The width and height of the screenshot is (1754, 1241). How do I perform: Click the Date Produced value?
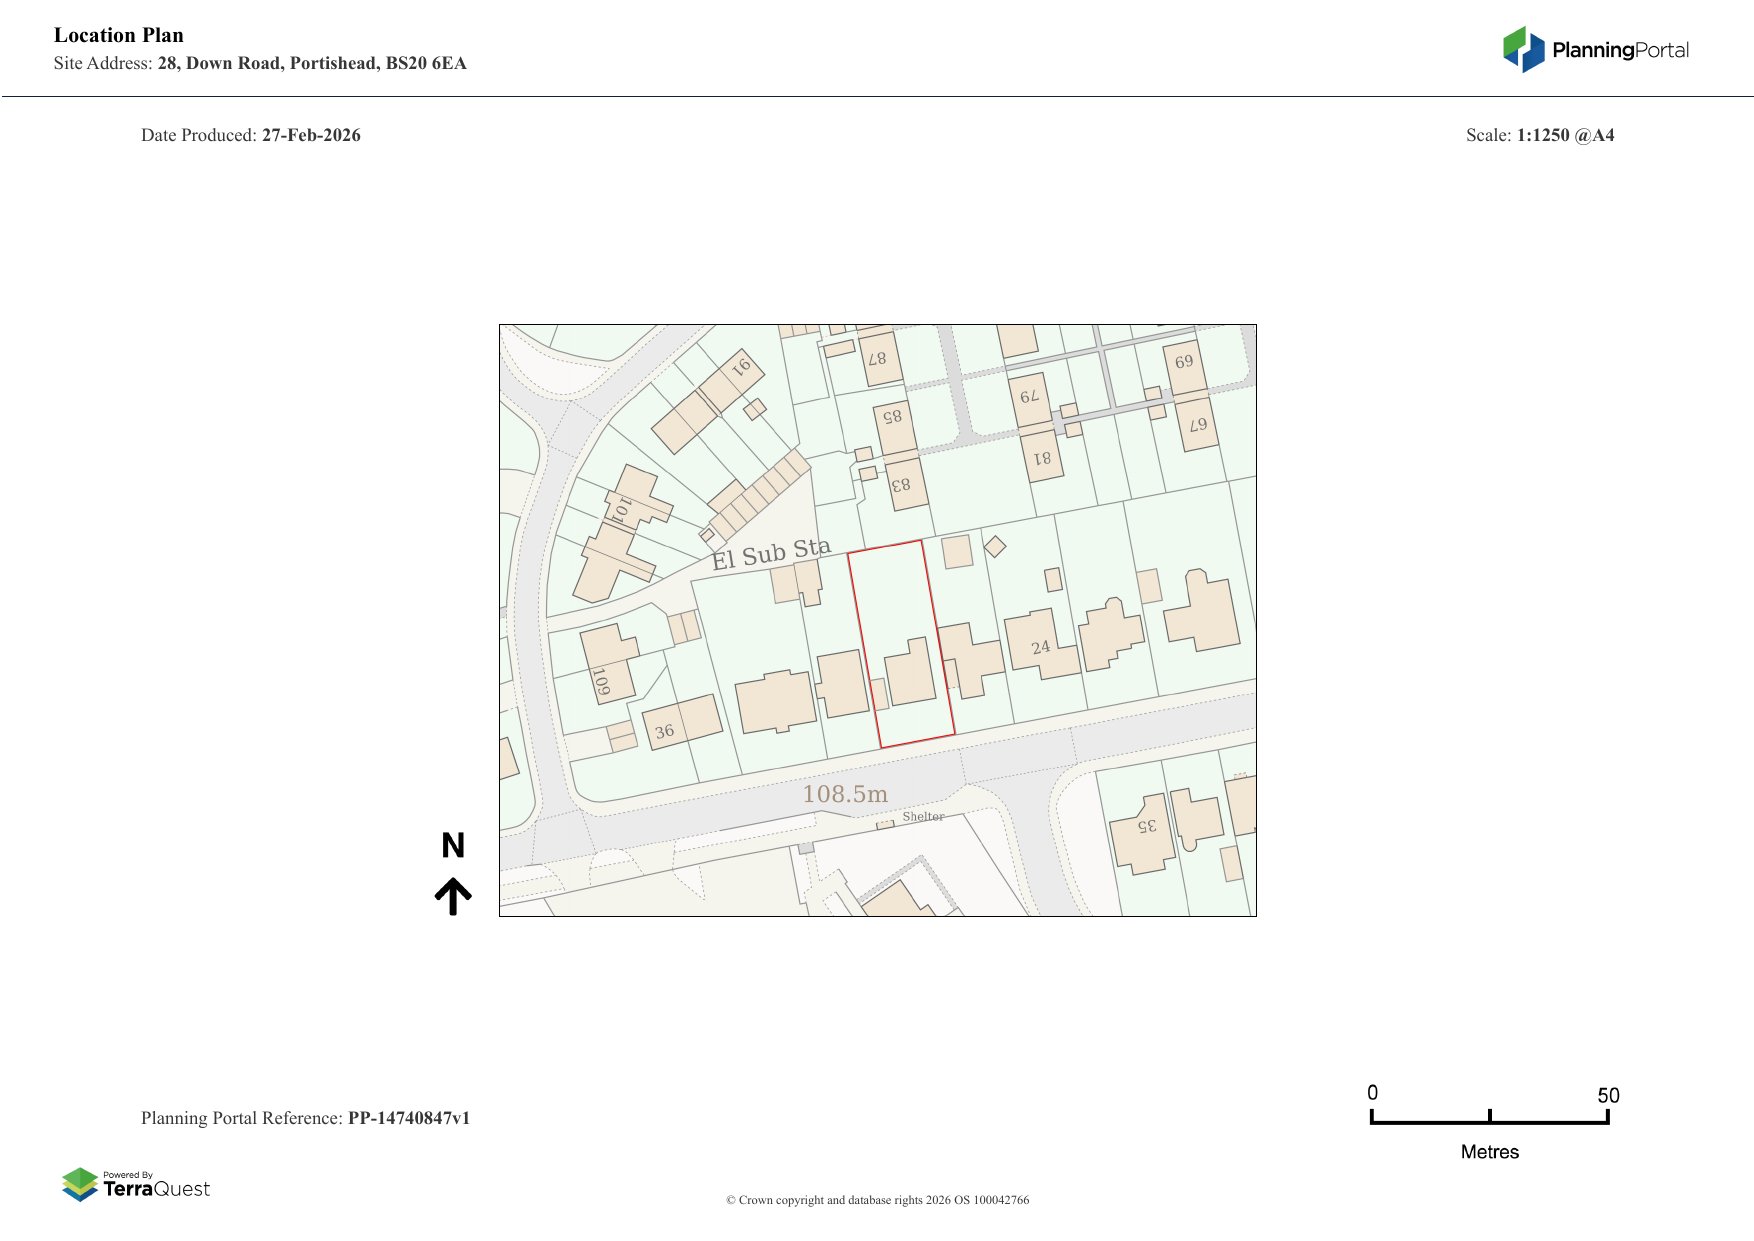pos(311,135)
